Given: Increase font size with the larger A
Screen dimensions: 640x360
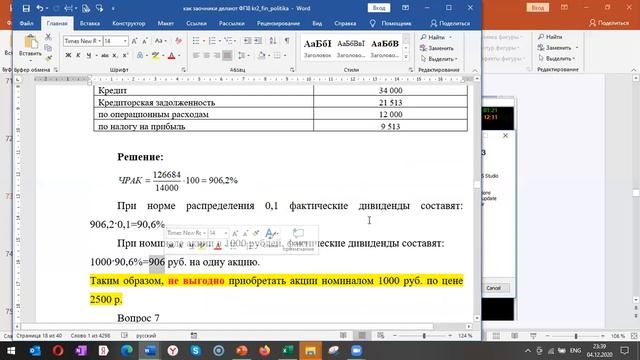Looking at the screenshot, I should pos(134,41).
